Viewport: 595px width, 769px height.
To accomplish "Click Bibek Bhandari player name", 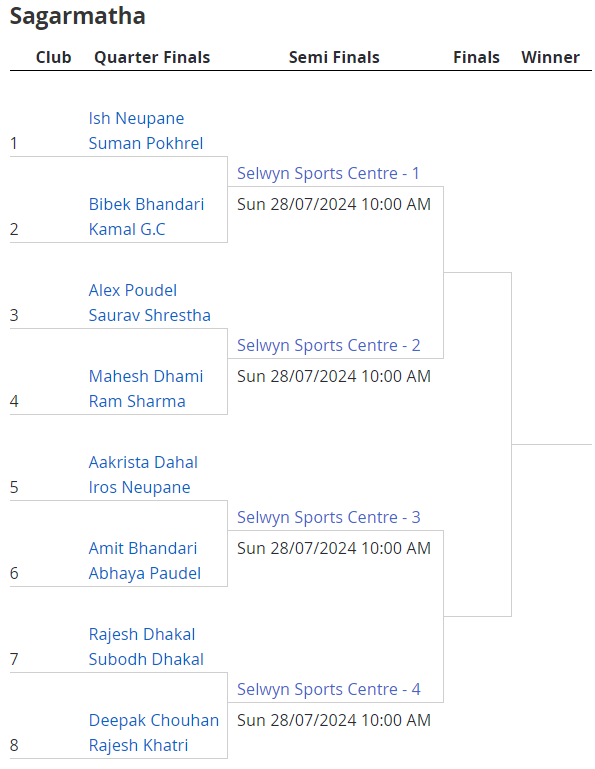I will click(146, 205).
